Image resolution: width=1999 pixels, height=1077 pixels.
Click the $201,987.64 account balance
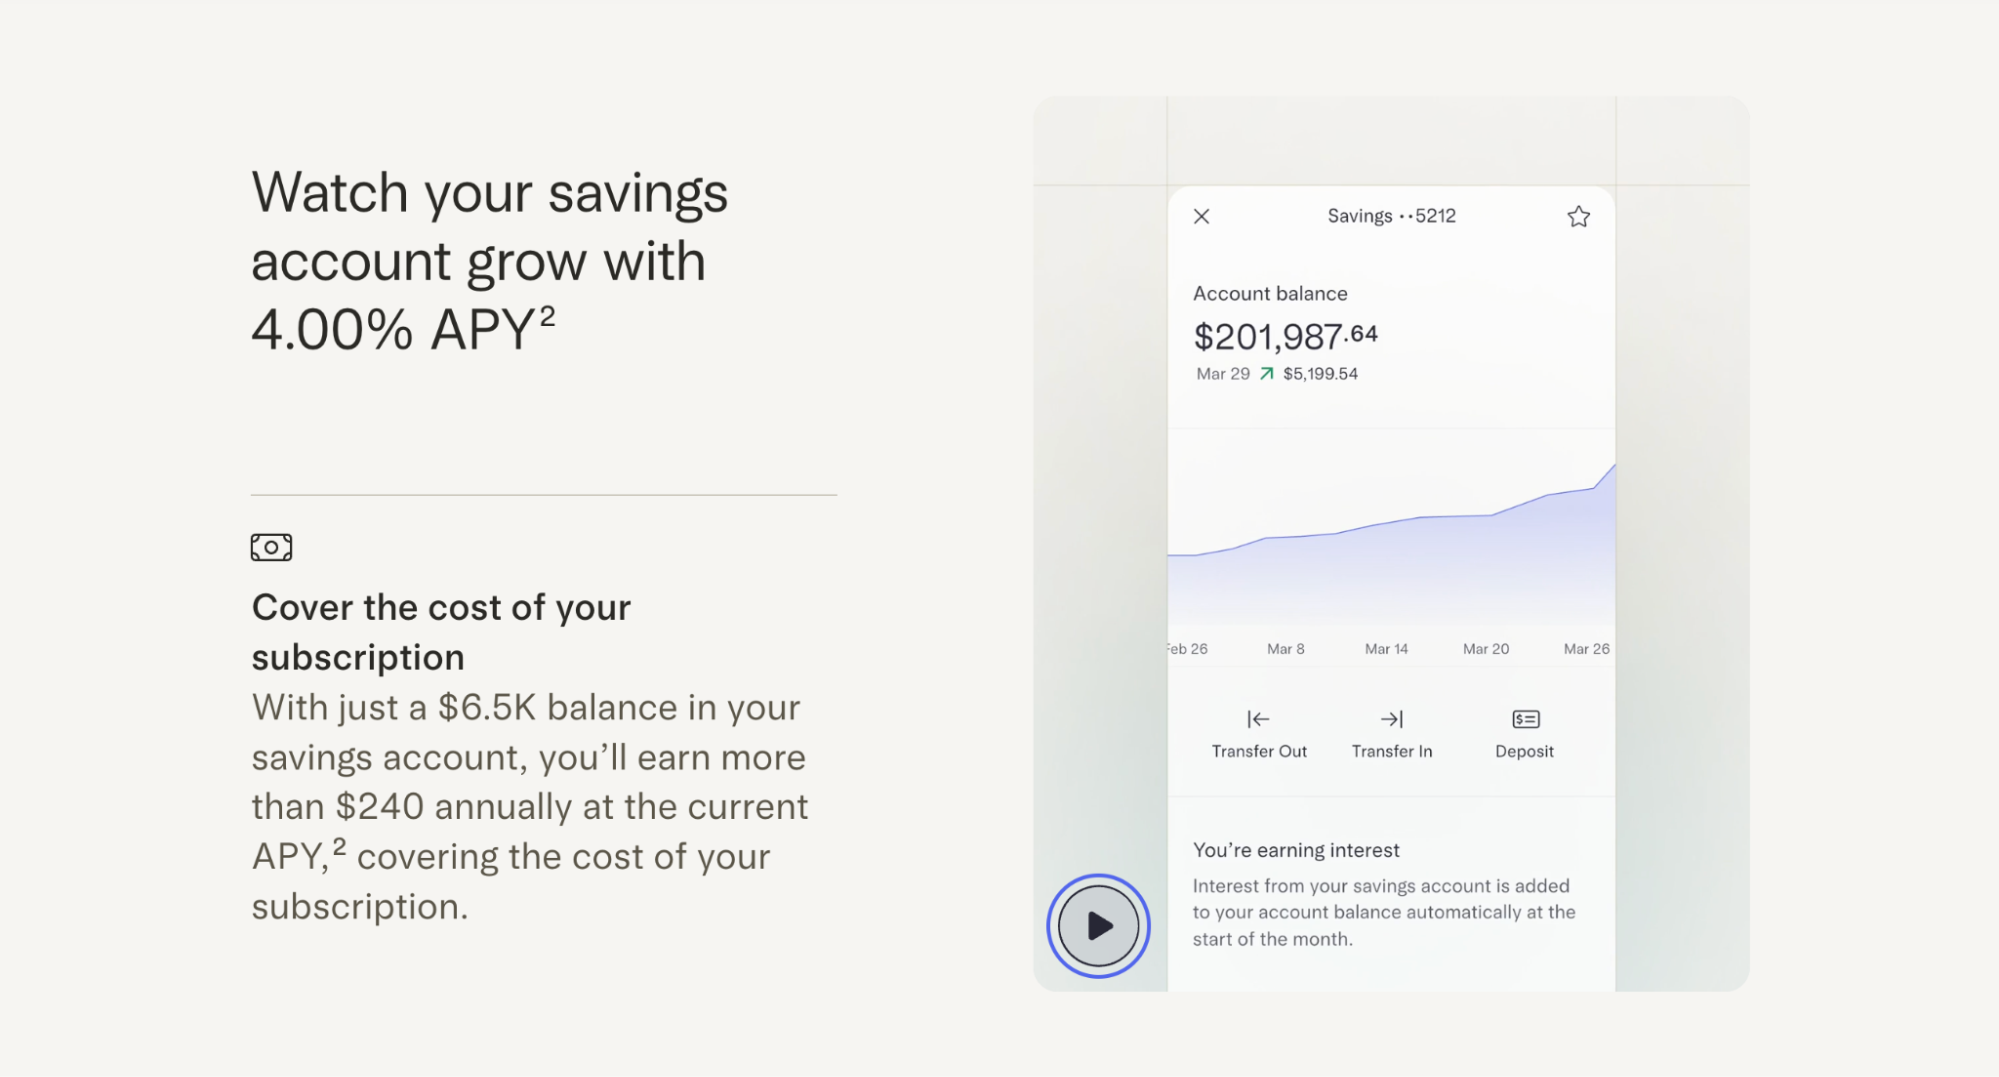click(1285, 337)
